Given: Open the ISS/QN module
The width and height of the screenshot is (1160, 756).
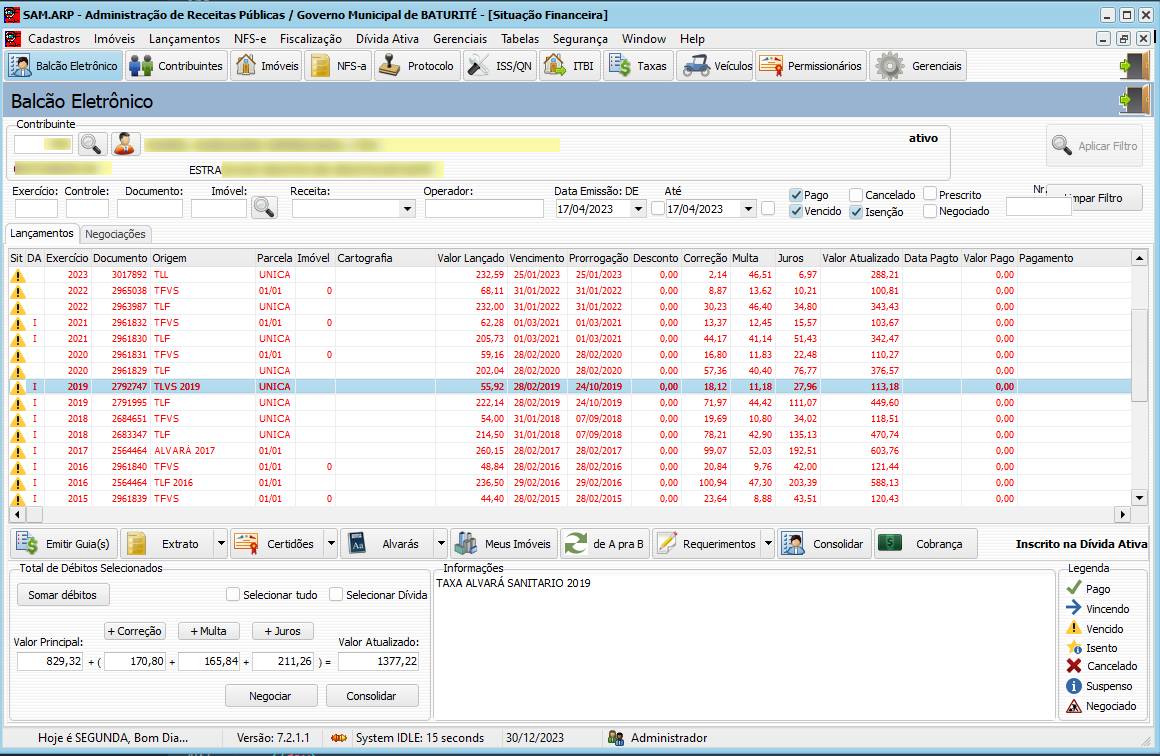Looking at the screenshot, I should [499, 66].
